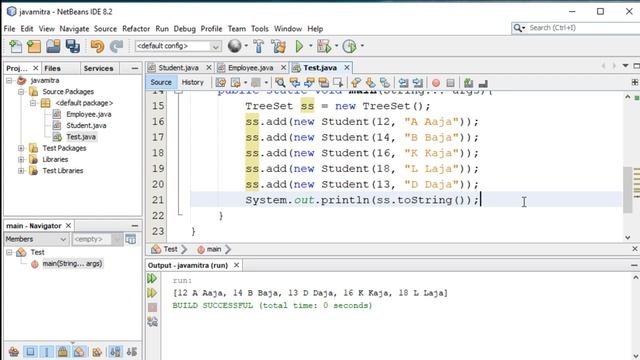Click the History view button
This screenshot has height=360, width=640.
[x=192, y=82]
